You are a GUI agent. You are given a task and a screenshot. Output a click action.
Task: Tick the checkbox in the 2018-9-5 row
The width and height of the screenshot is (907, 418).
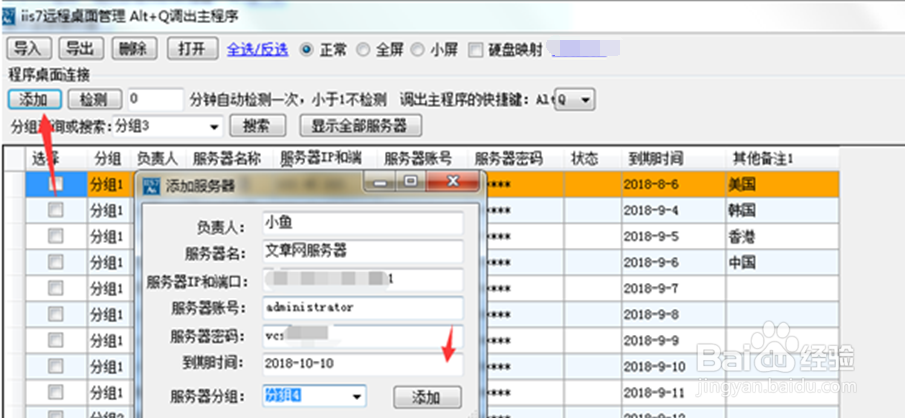tap(56, 236)
